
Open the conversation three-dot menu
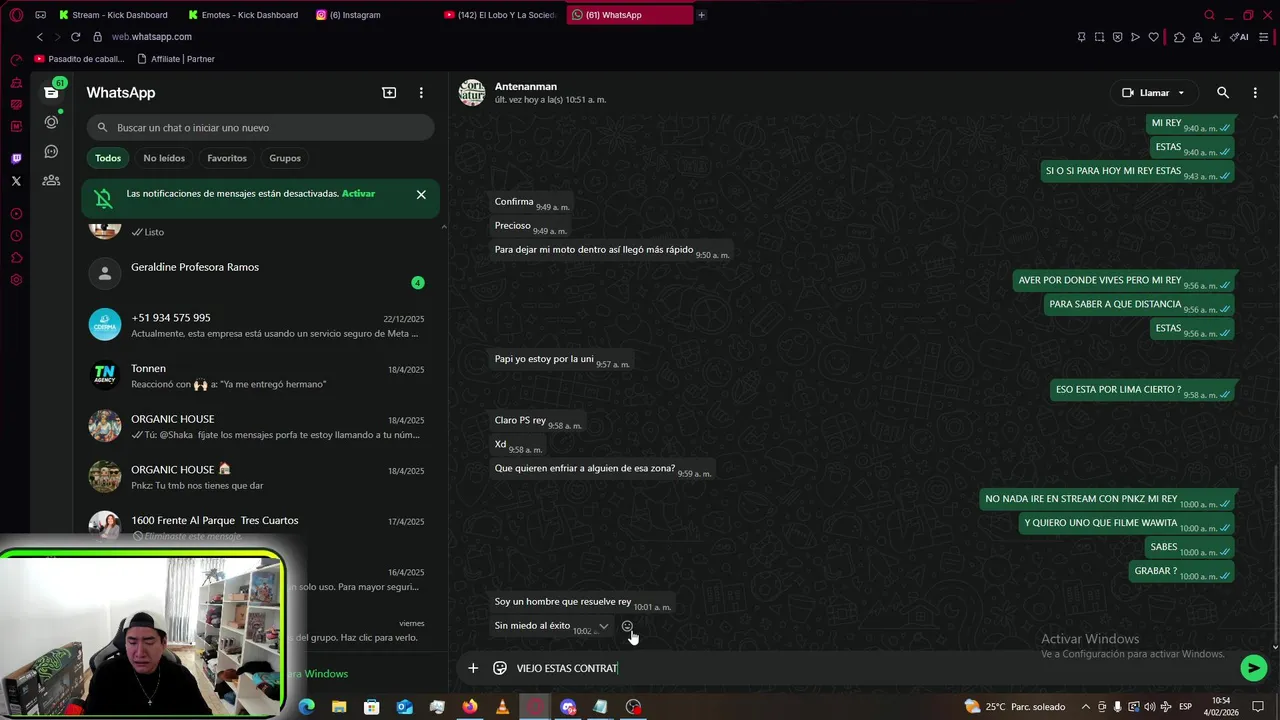tap(1255, 92)
